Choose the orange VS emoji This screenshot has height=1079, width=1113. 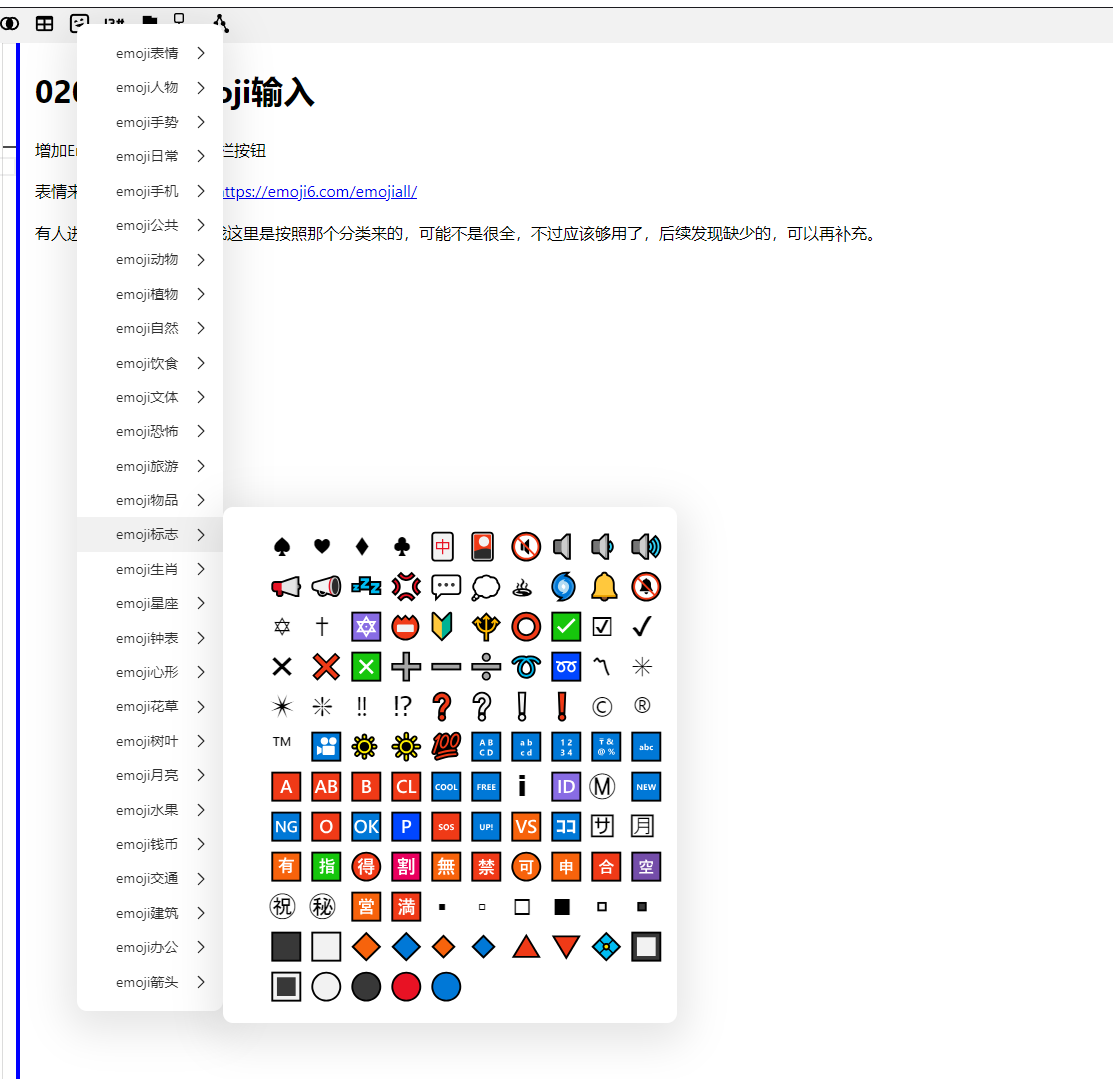(526, 827)
